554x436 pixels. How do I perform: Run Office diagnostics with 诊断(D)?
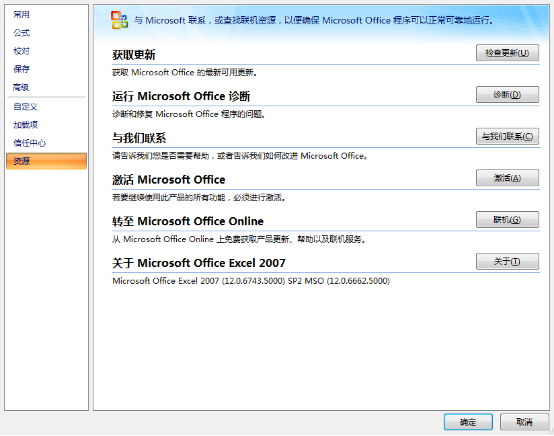click(x=507, y=94)
